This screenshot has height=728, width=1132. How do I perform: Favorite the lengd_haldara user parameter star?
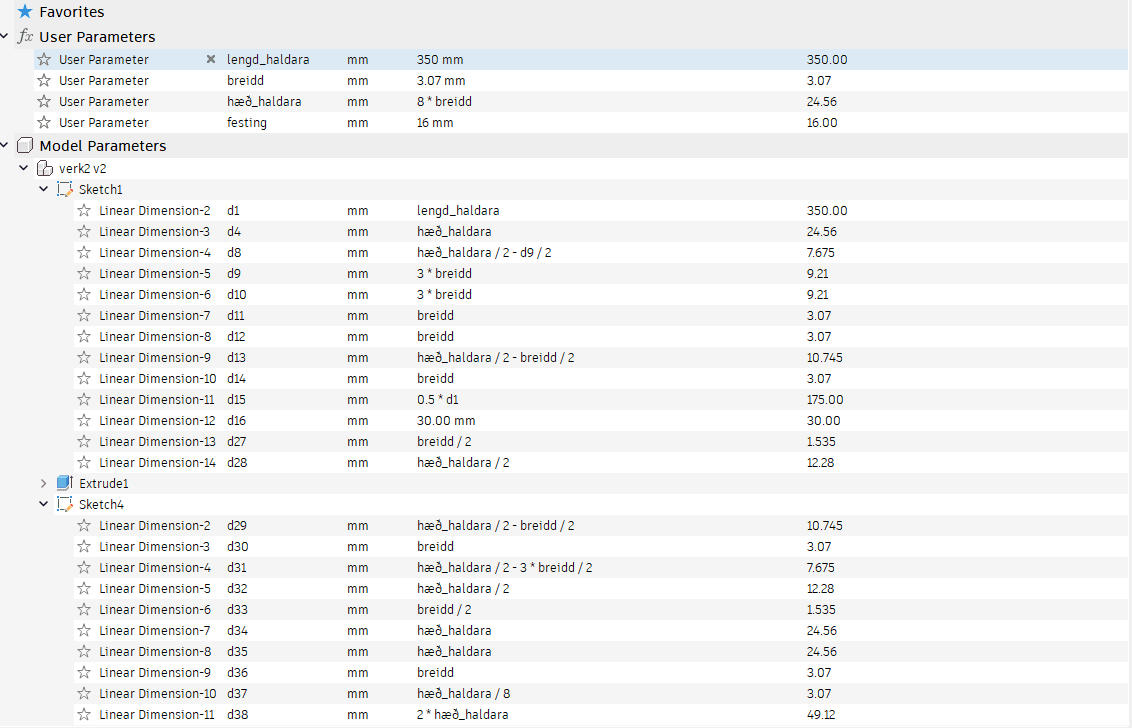tap(45, 59)
